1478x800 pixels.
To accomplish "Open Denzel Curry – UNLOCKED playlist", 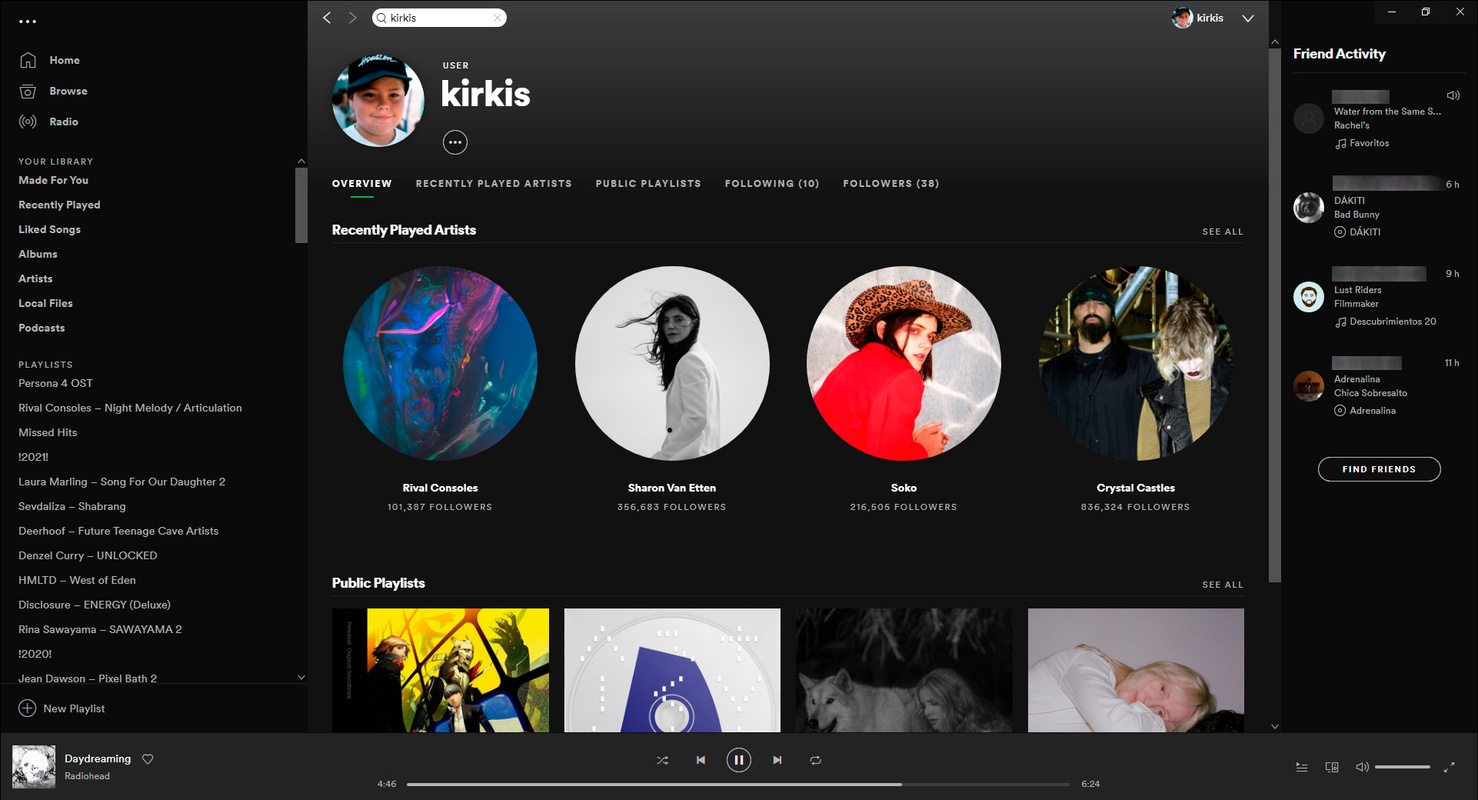I will [88, 556].
